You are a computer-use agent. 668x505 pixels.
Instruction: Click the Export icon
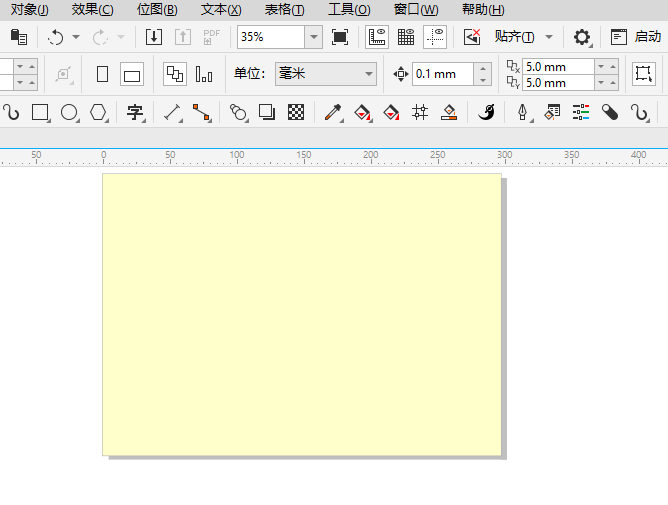[x=183, y=37]
